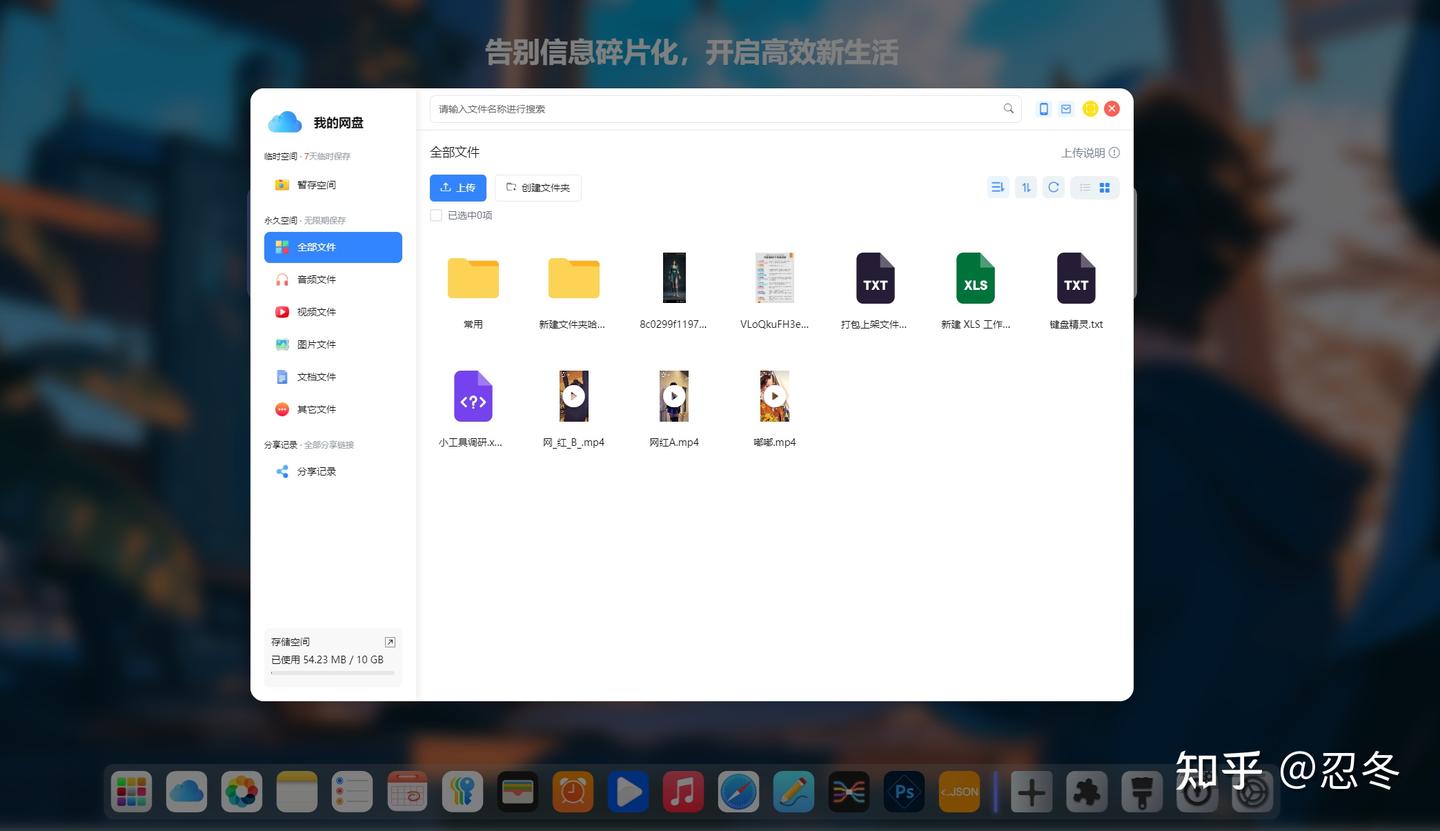Viewport: 1440px width, 831px height.
Task: Select 图片文件 in sidebar
Action: [333, 345]
